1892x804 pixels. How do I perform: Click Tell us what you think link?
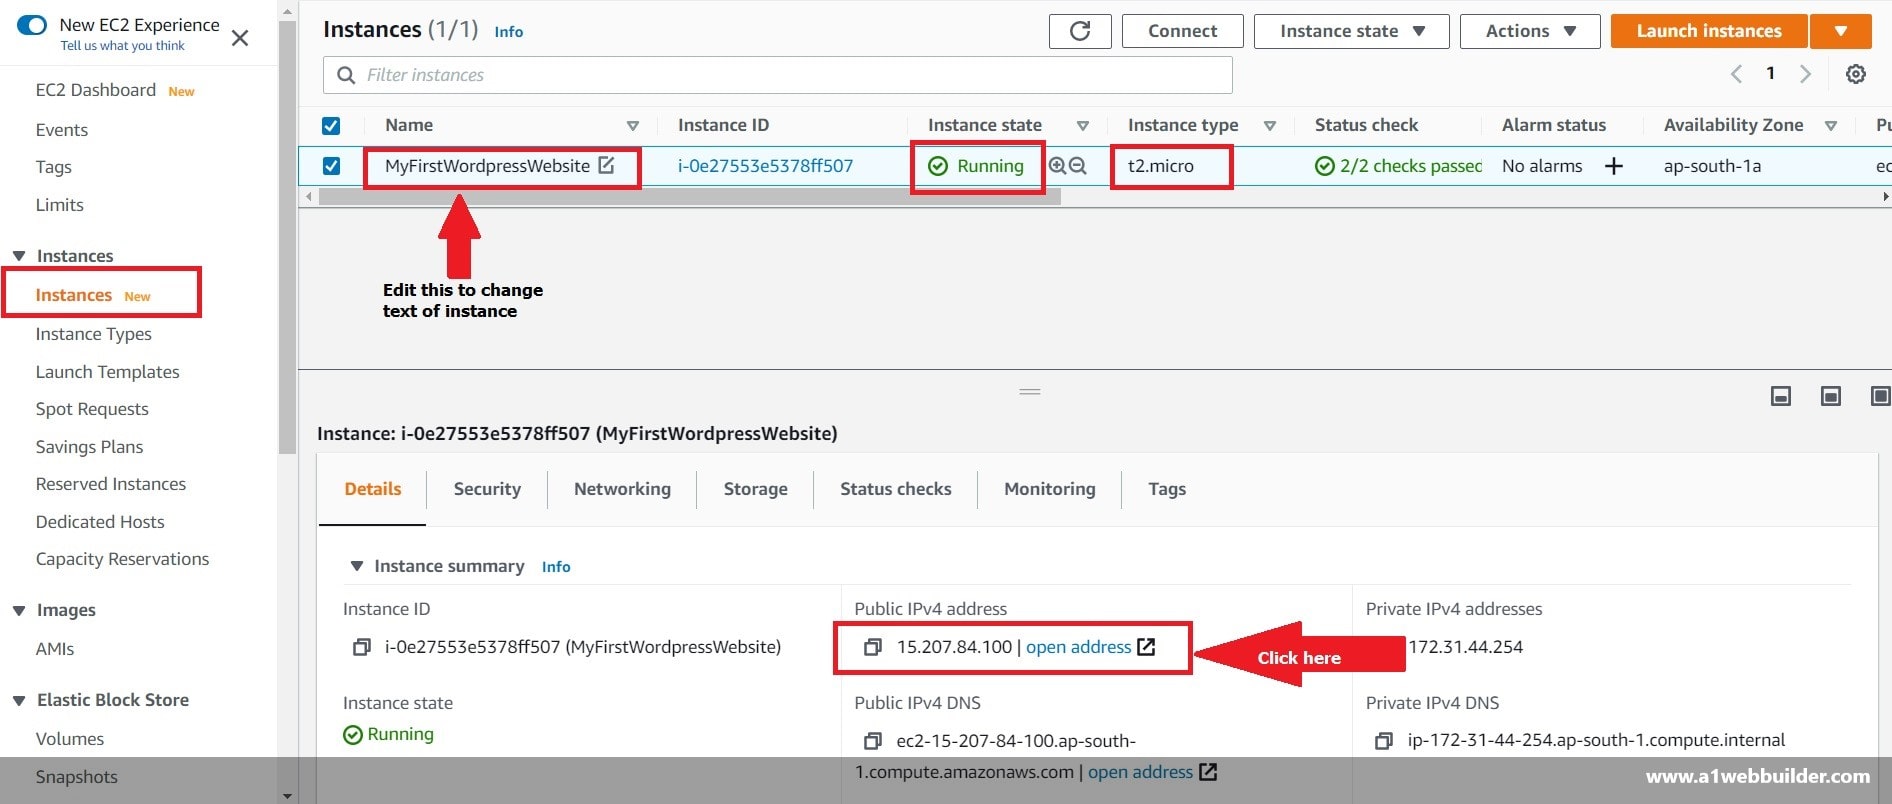tap(122, 46)
